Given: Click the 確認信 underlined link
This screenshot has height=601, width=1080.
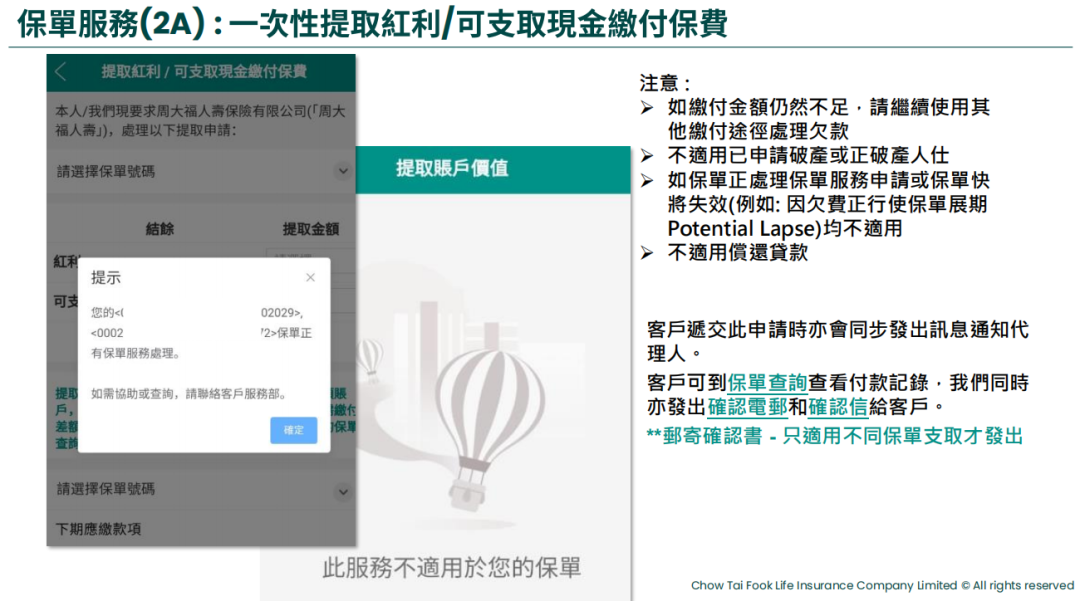Looking at the screenshot, I should coord(838,407).
